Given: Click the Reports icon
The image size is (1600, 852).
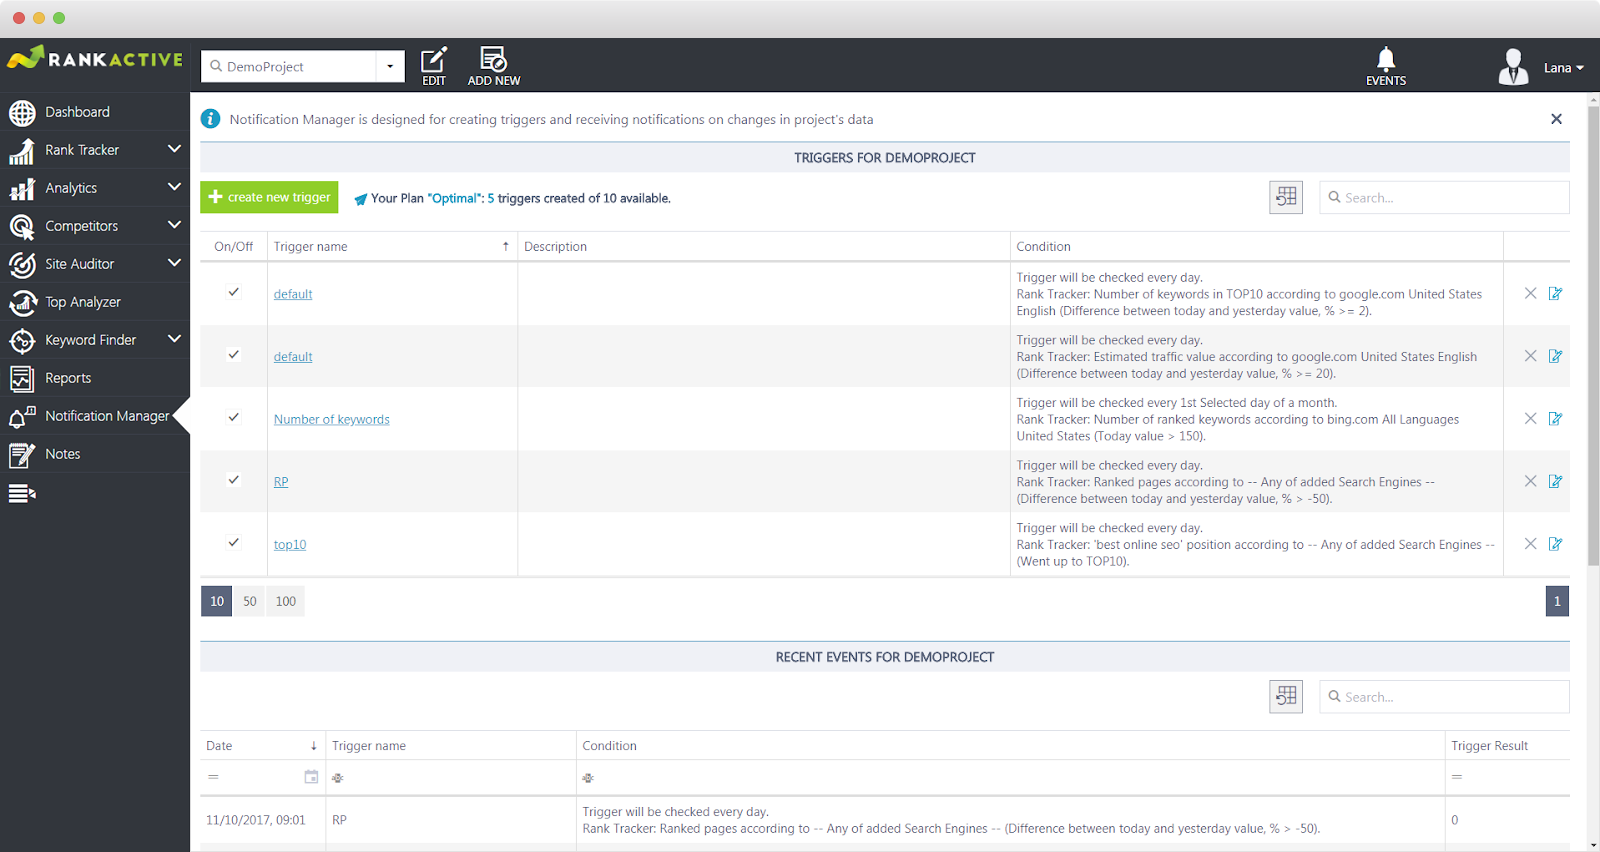Looking at the screenshot, I should point(22,379).
